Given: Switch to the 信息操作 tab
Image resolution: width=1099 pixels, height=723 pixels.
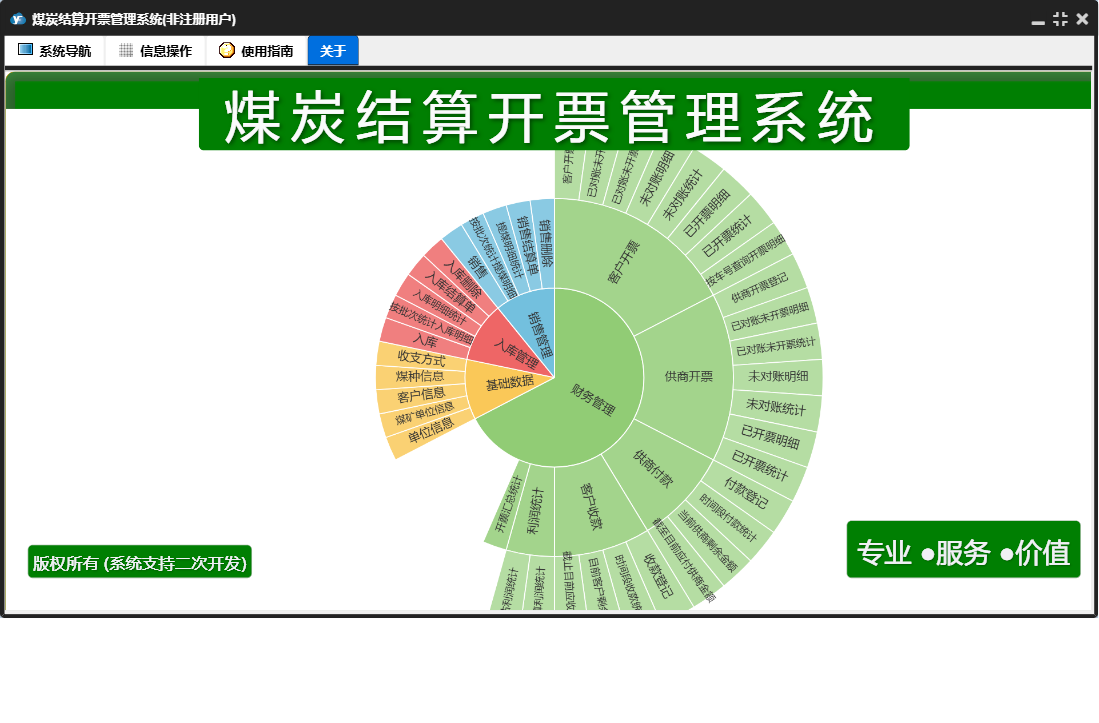Looking at the screenshot, I should click(x=156, y=50).
